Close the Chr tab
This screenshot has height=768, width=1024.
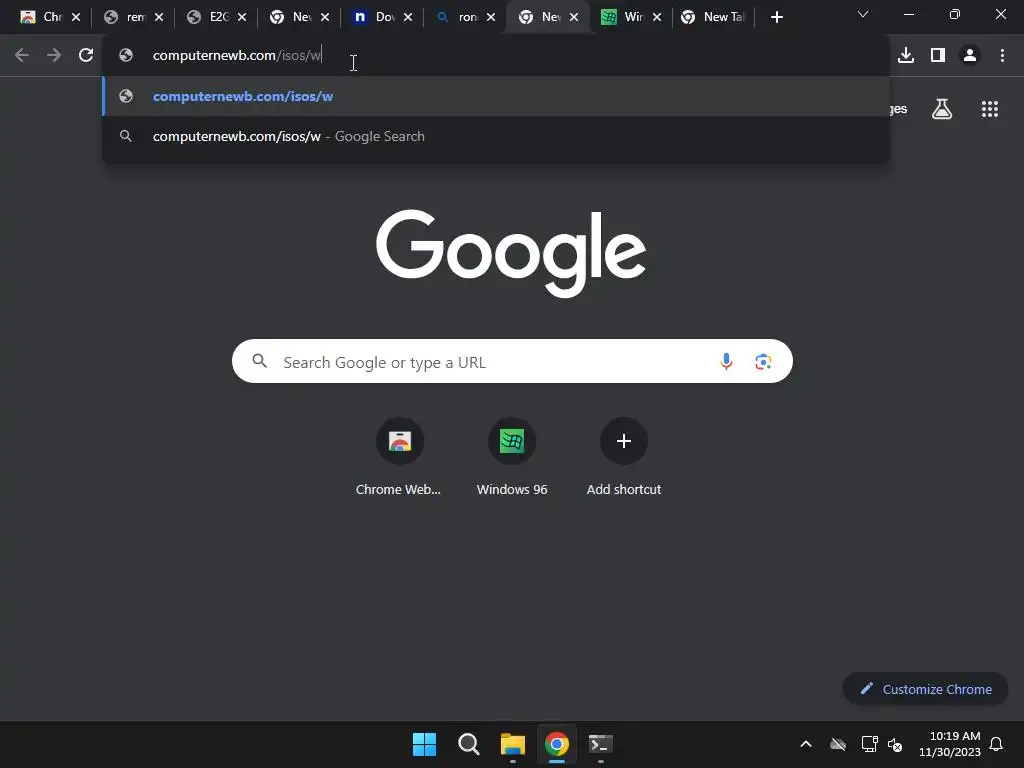[x=76, y=18]
